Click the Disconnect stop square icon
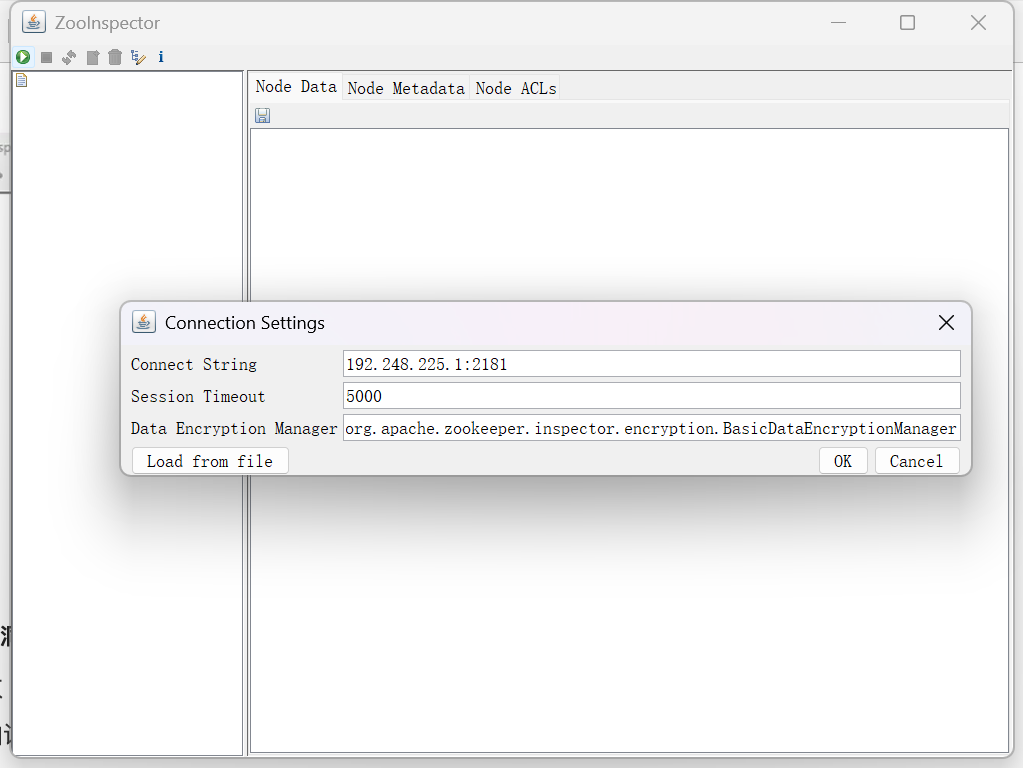 click(x=46, y=57)
